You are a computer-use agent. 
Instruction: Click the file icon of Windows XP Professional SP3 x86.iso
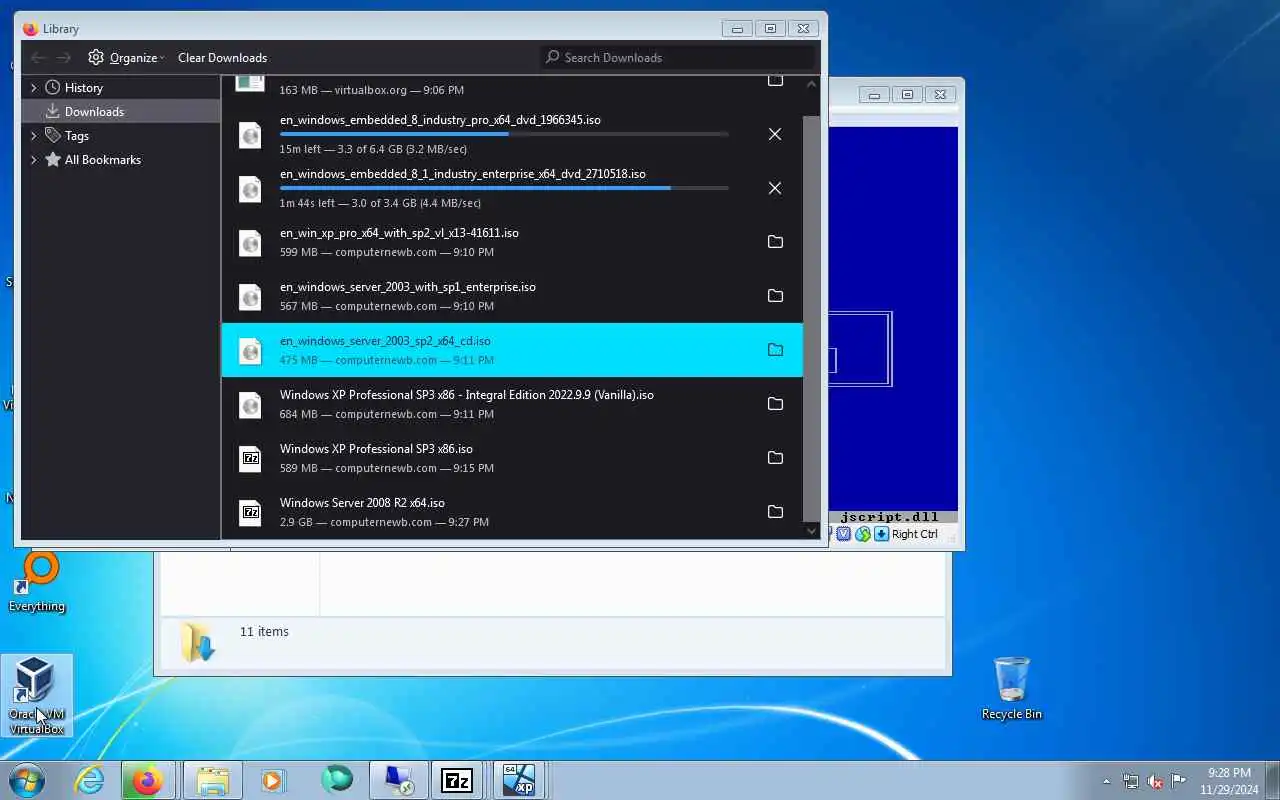[250, 459]
